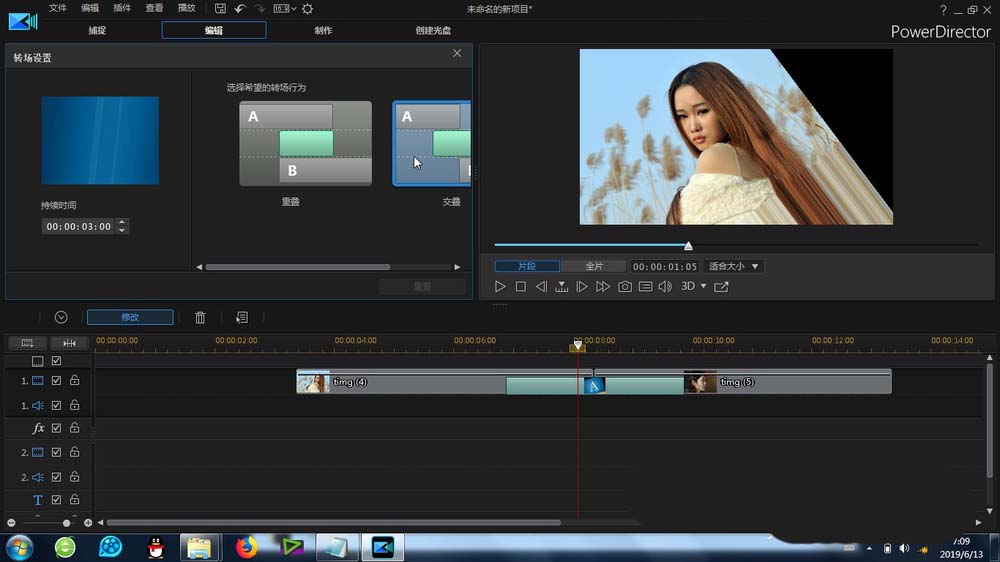Image resolution: width=1000 pixels, height=562 pixels.
Task: Disable video track 1 checkbox
Action: pyautogui.click(x=57, y=381)
